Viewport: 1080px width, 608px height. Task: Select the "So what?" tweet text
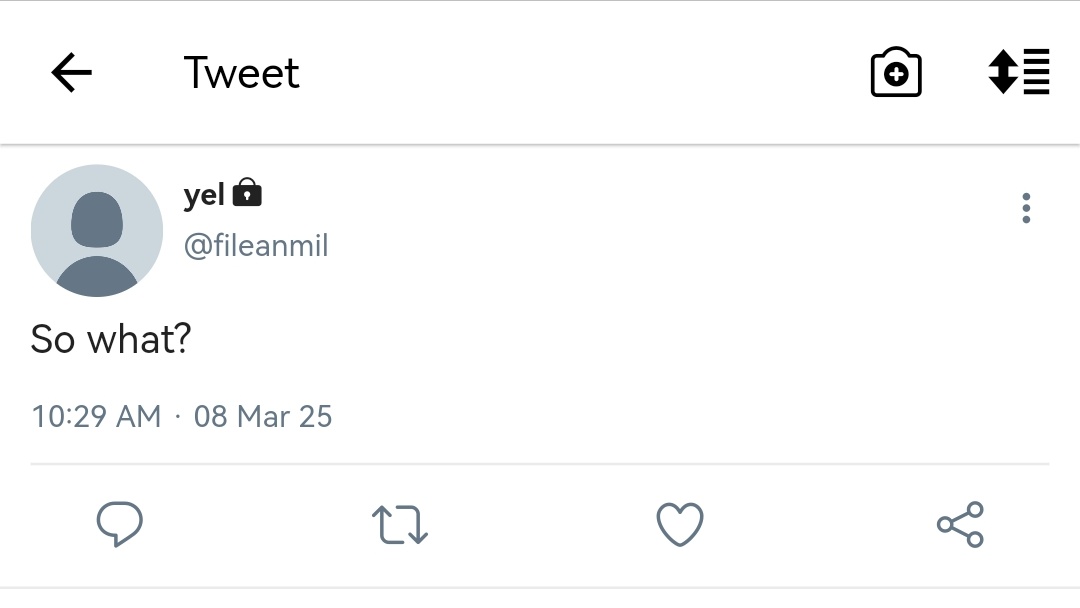[111, 339]
